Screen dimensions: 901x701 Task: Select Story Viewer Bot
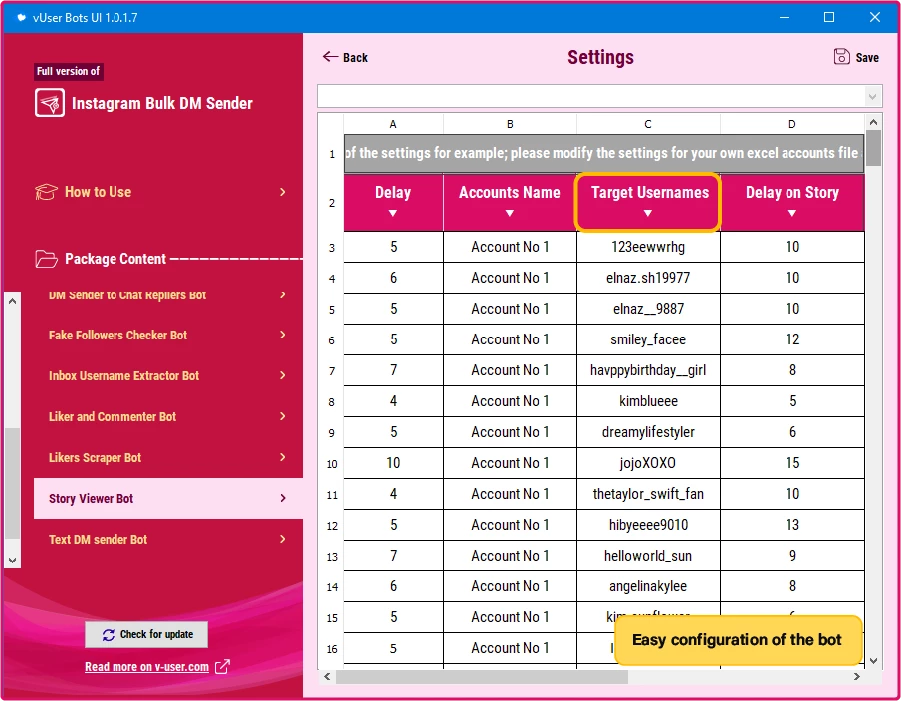tap(168, 498)
